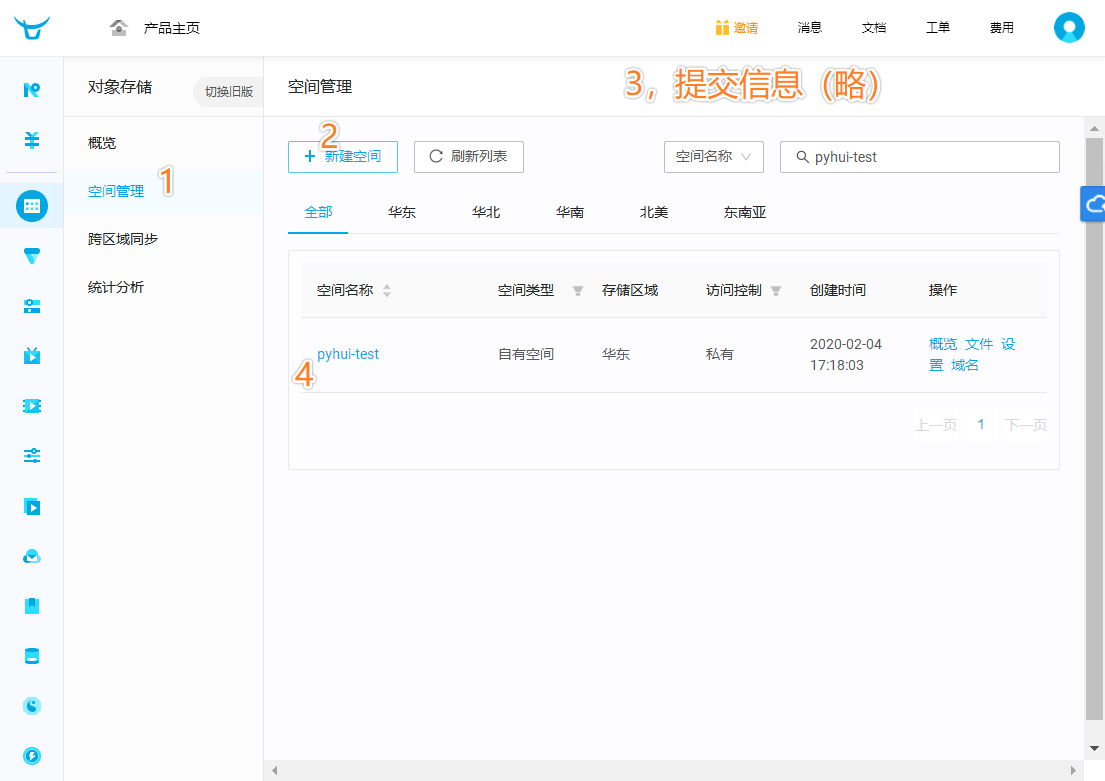Toggle sorting on the 空间名称 column
This screenshot has height=781, width=1105.
(387, 290)
